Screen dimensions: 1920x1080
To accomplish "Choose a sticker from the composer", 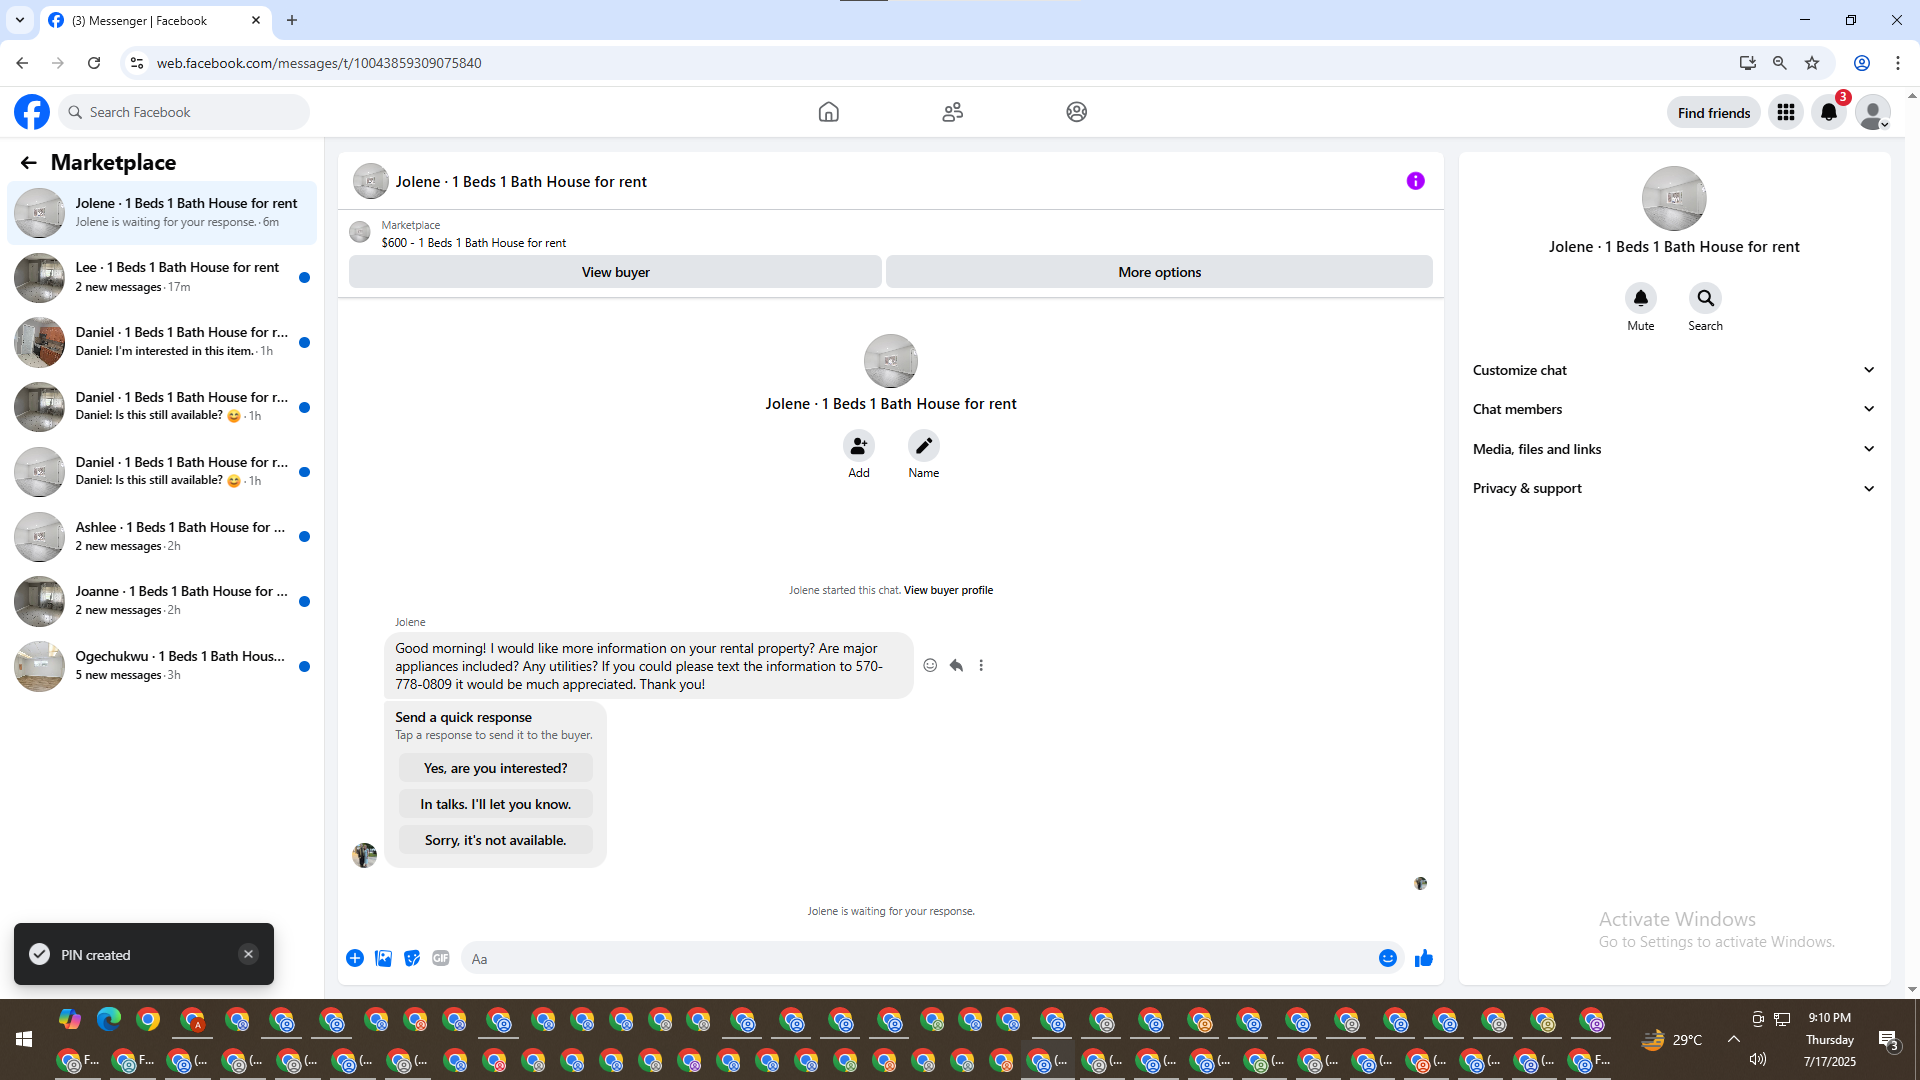I will coord(412,959).
